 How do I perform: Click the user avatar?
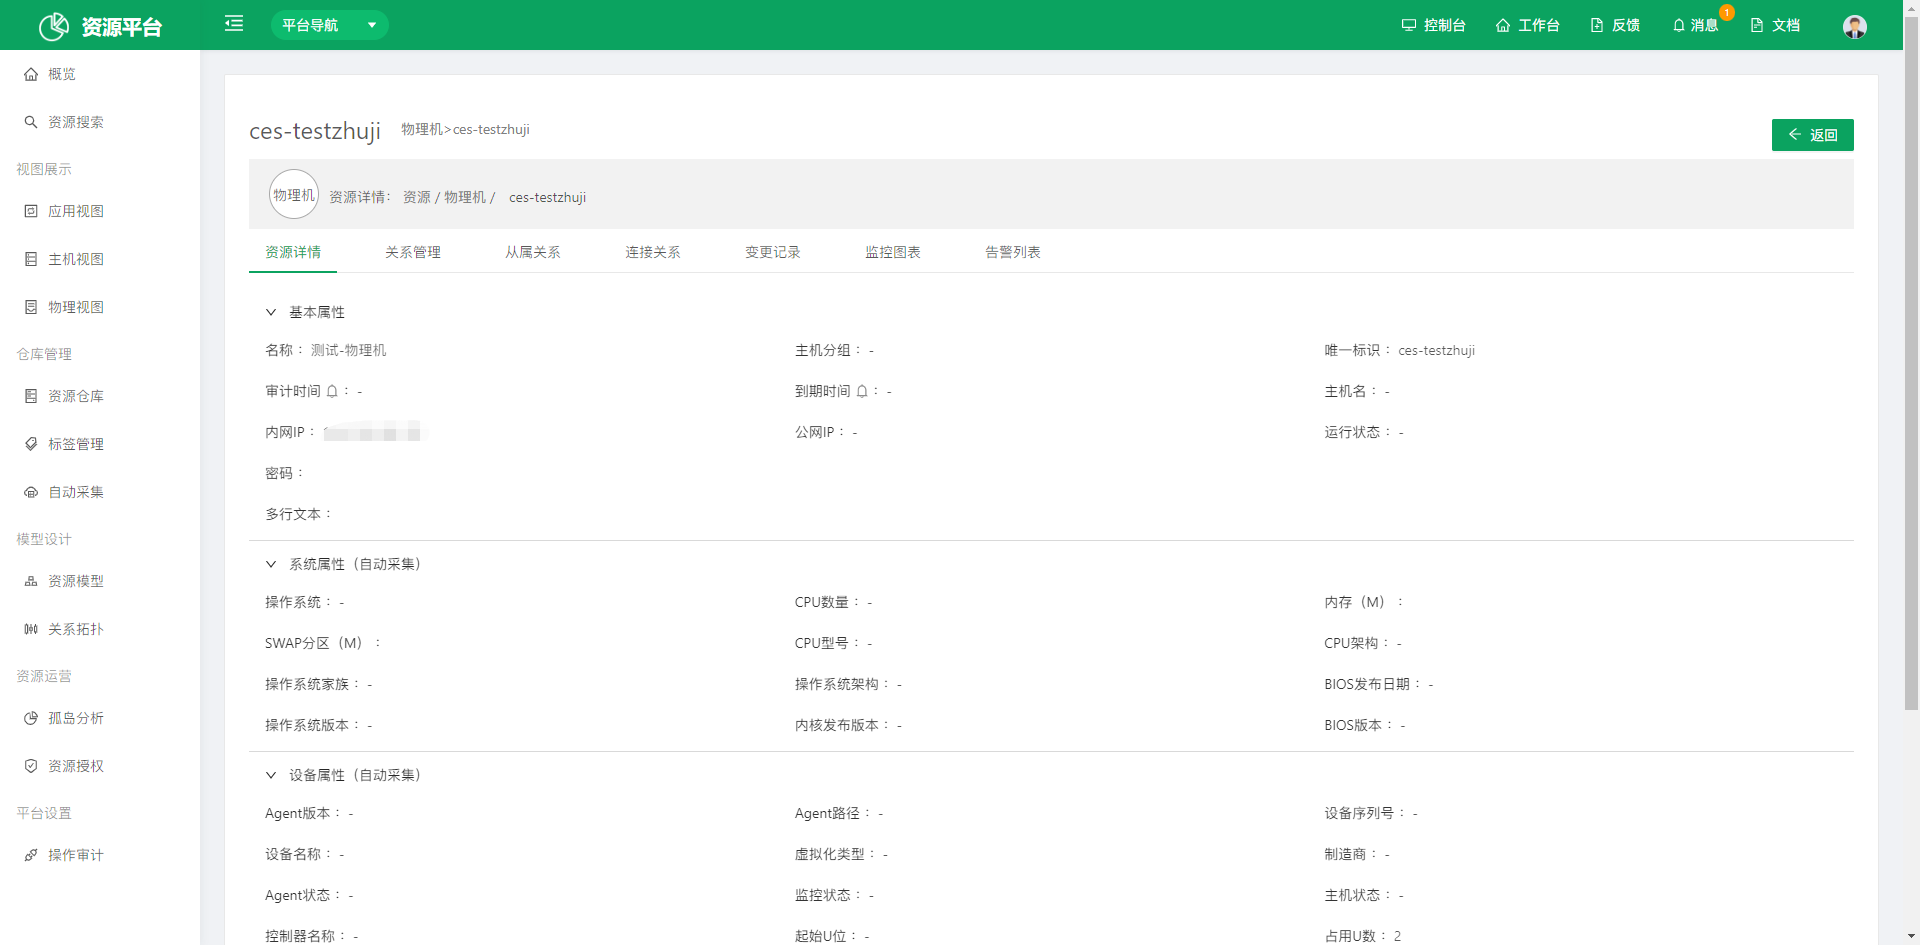[x=1855, y=26]
